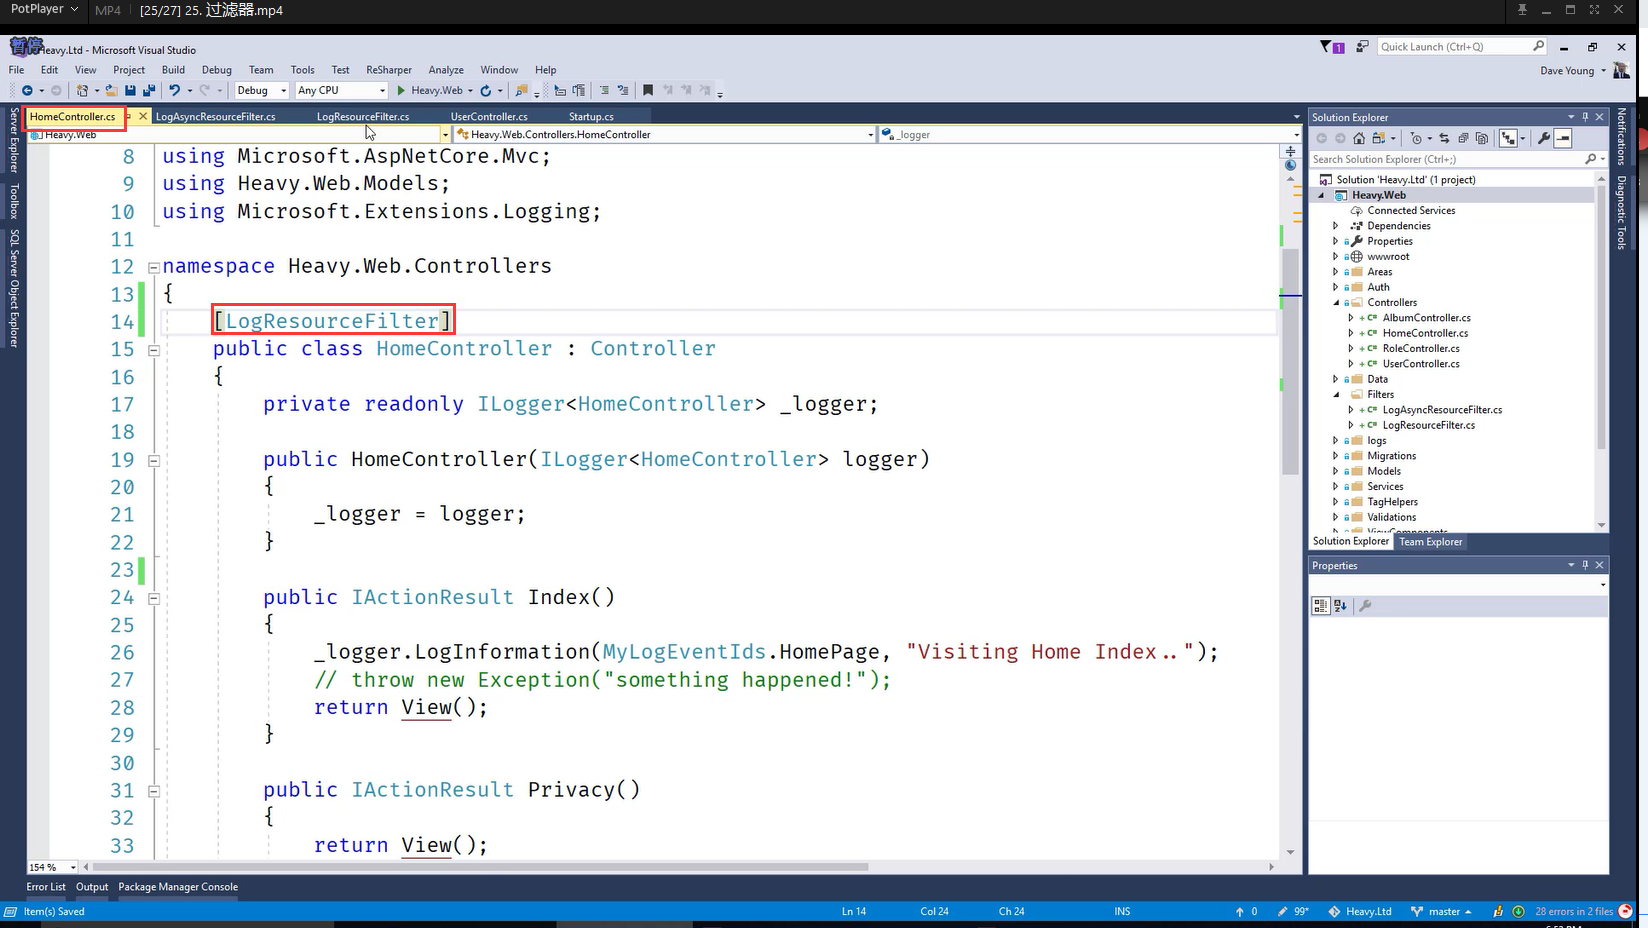Screen dimensions: 1648x928
Task: Open the Any CPU platform dropdown
Action: tap(341, 90)
